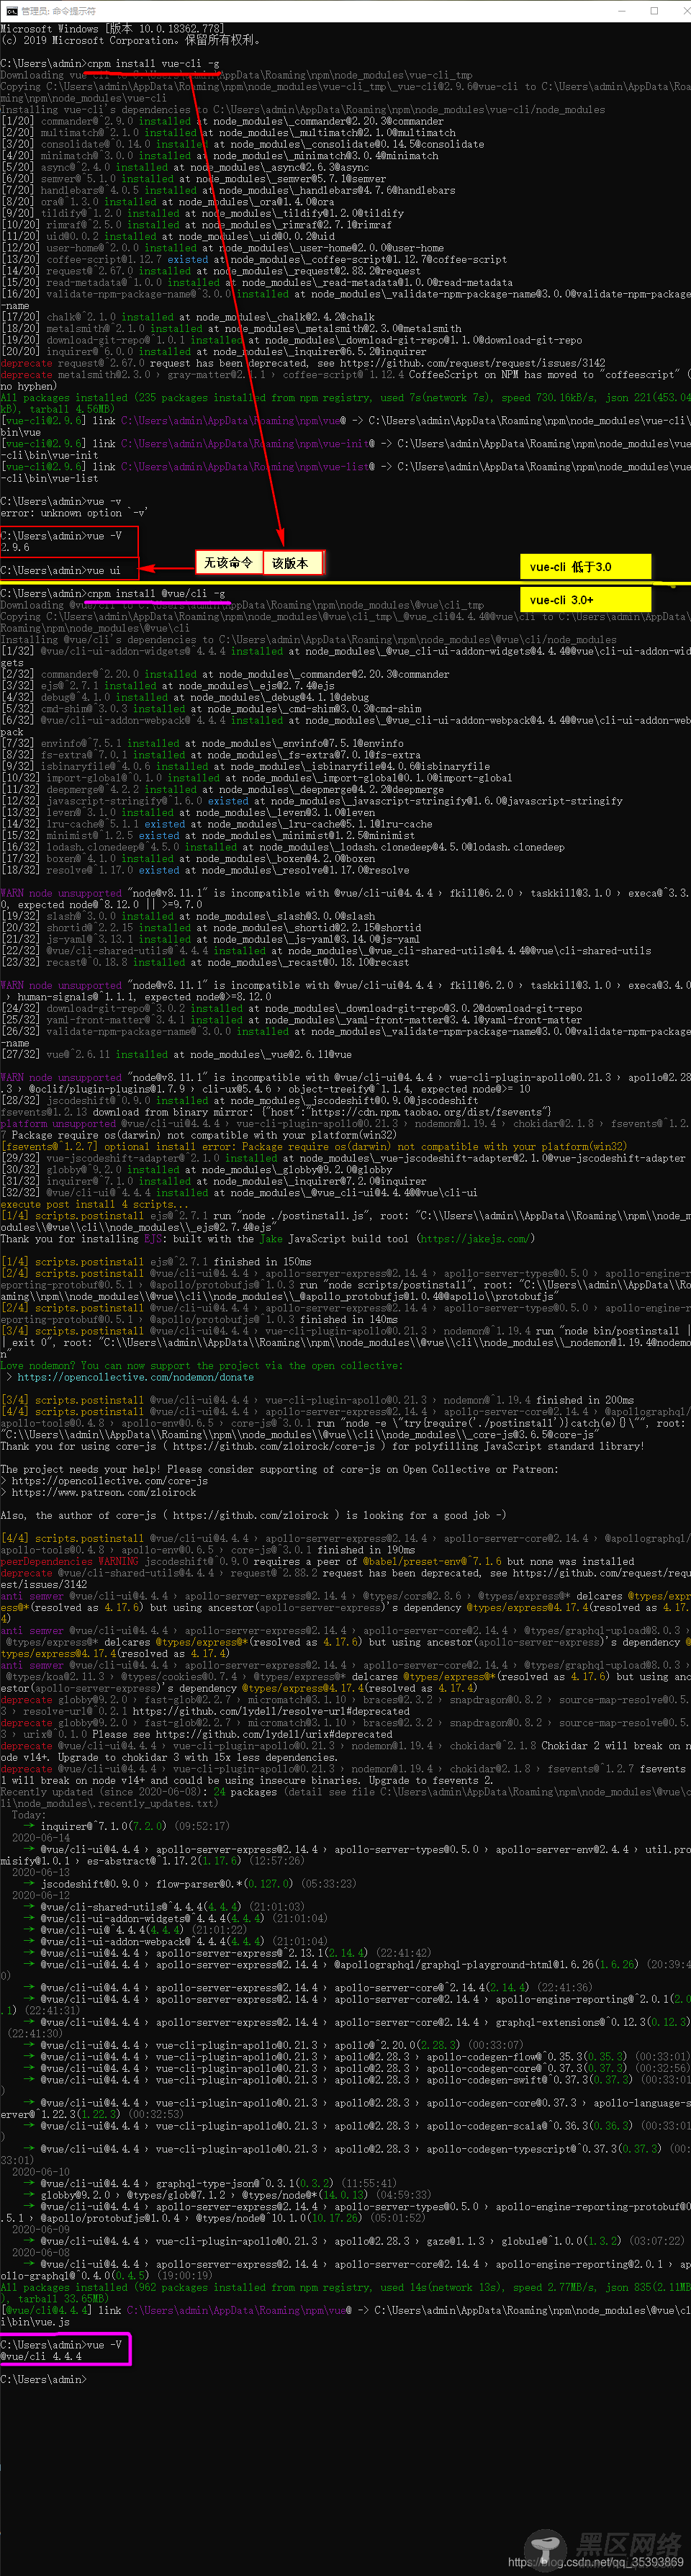The width and height of the screenshot is (691, 2576).
Task: Click the 'cnpm install @vue/cli -g' command
Action: click(156, 593)
